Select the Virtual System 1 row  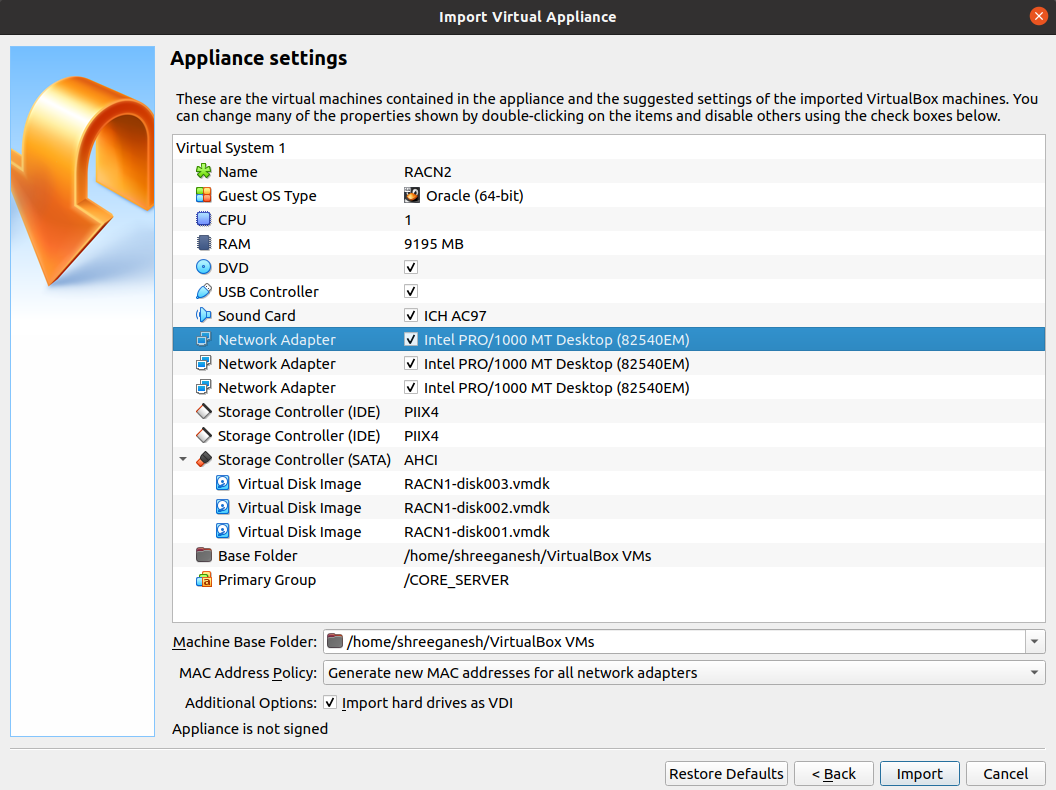(x=609, y=147)
